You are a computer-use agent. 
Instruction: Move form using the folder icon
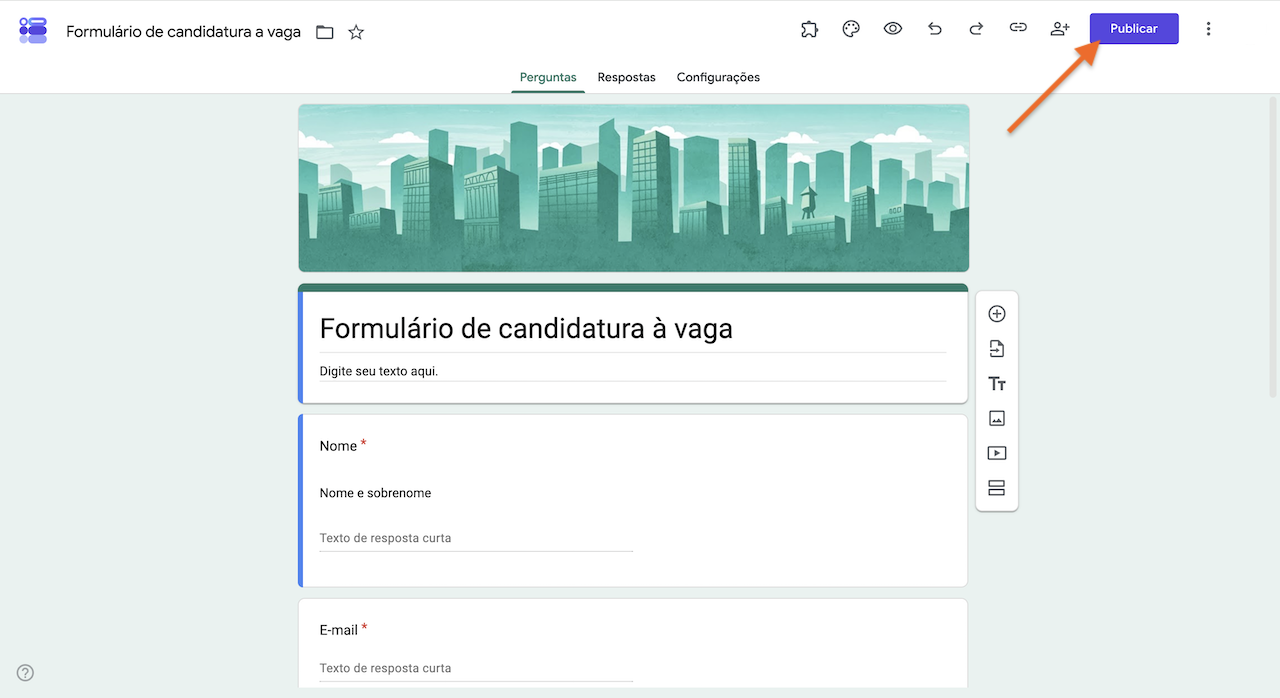tap(325, 32)
